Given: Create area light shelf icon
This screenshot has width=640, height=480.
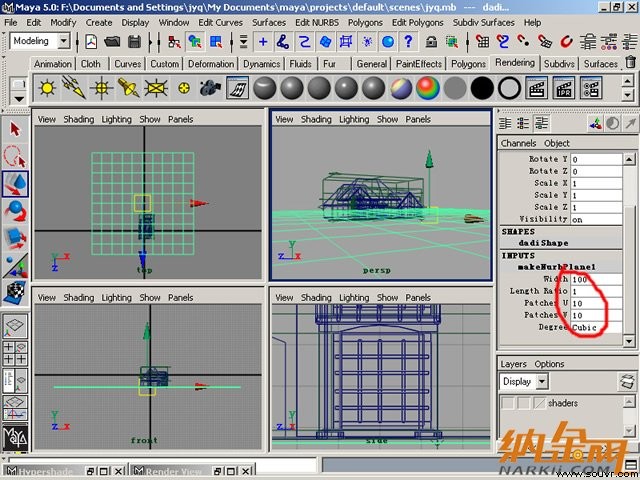Looking at the screenshot, I should pyautogui.click(x=156, y=88).
